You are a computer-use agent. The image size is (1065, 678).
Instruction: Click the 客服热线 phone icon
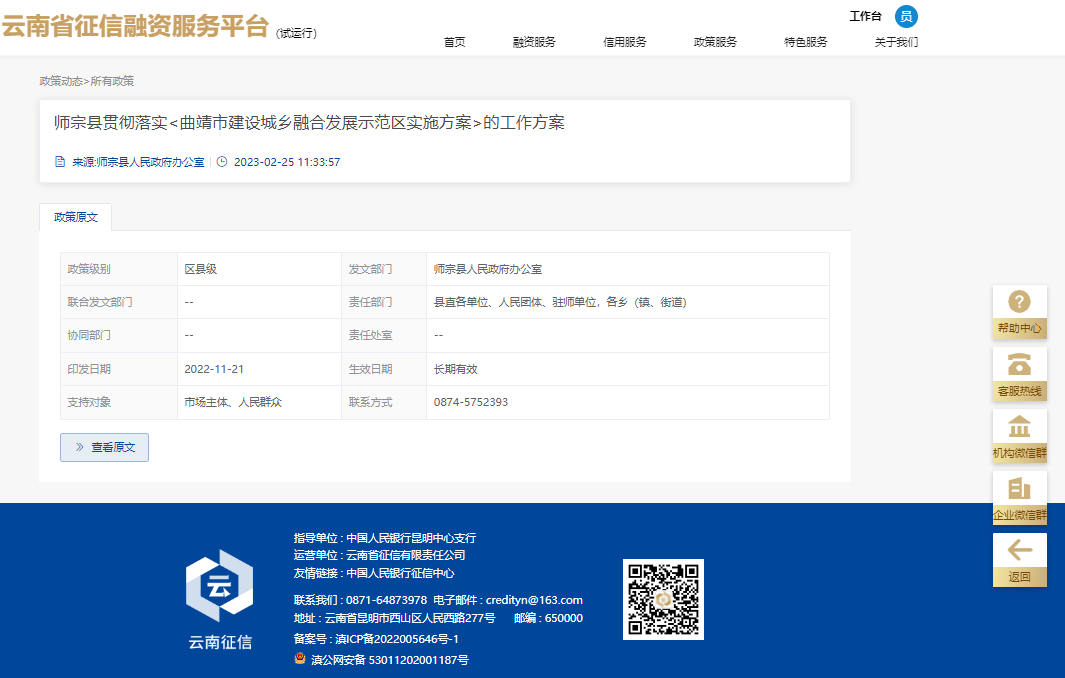coord(1019,365)
